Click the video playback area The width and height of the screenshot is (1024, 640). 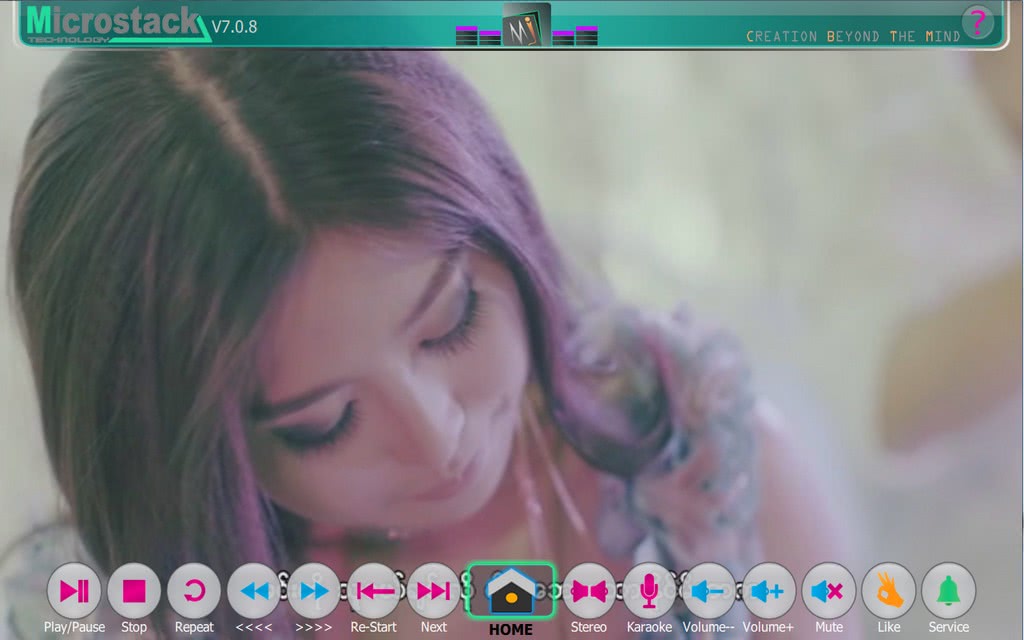point(512,300)
